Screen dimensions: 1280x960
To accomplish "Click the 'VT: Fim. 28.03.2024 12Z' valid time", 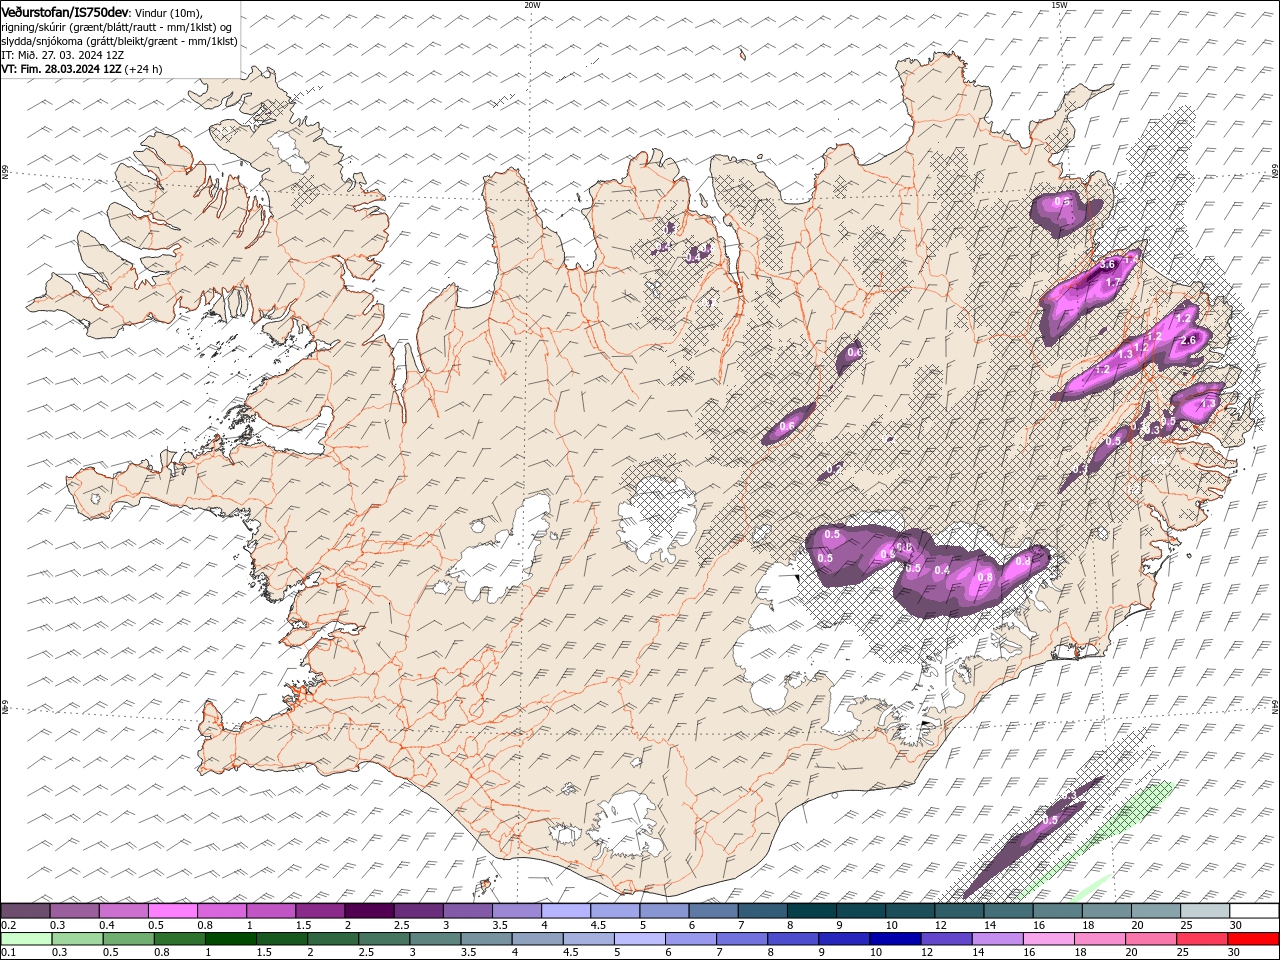I will (62, 69).
